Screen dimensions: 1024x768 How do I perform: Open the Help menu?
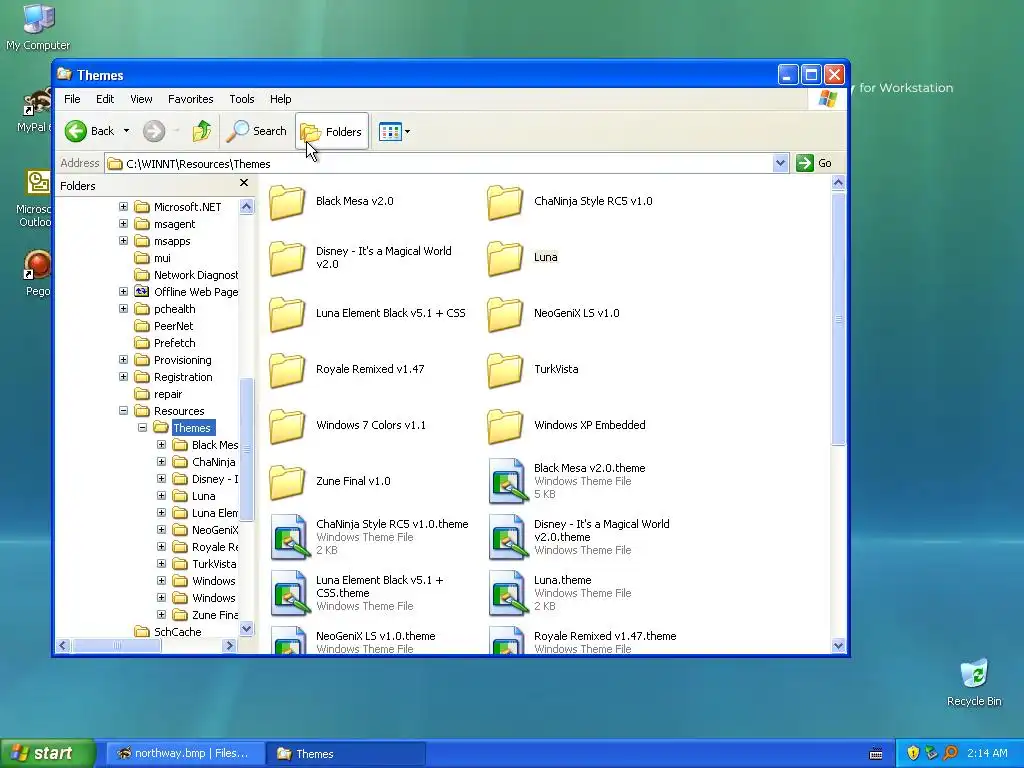click(281, 99)
